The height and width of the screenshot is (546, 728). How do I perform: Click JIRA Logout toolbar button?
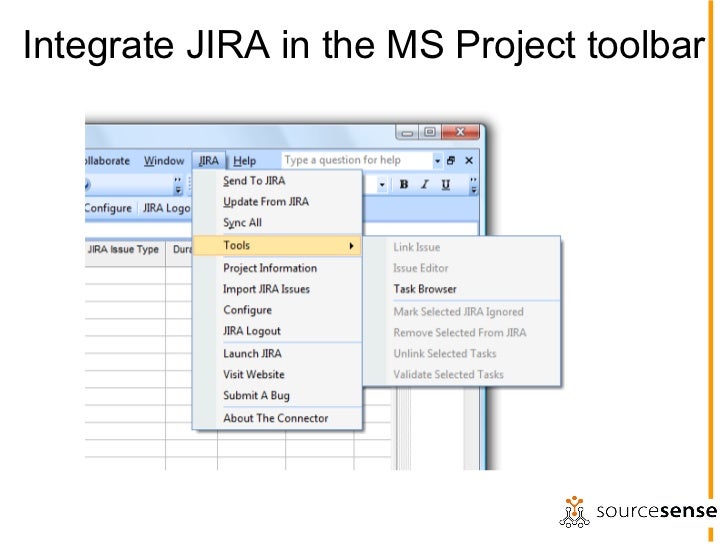point(166,208)
